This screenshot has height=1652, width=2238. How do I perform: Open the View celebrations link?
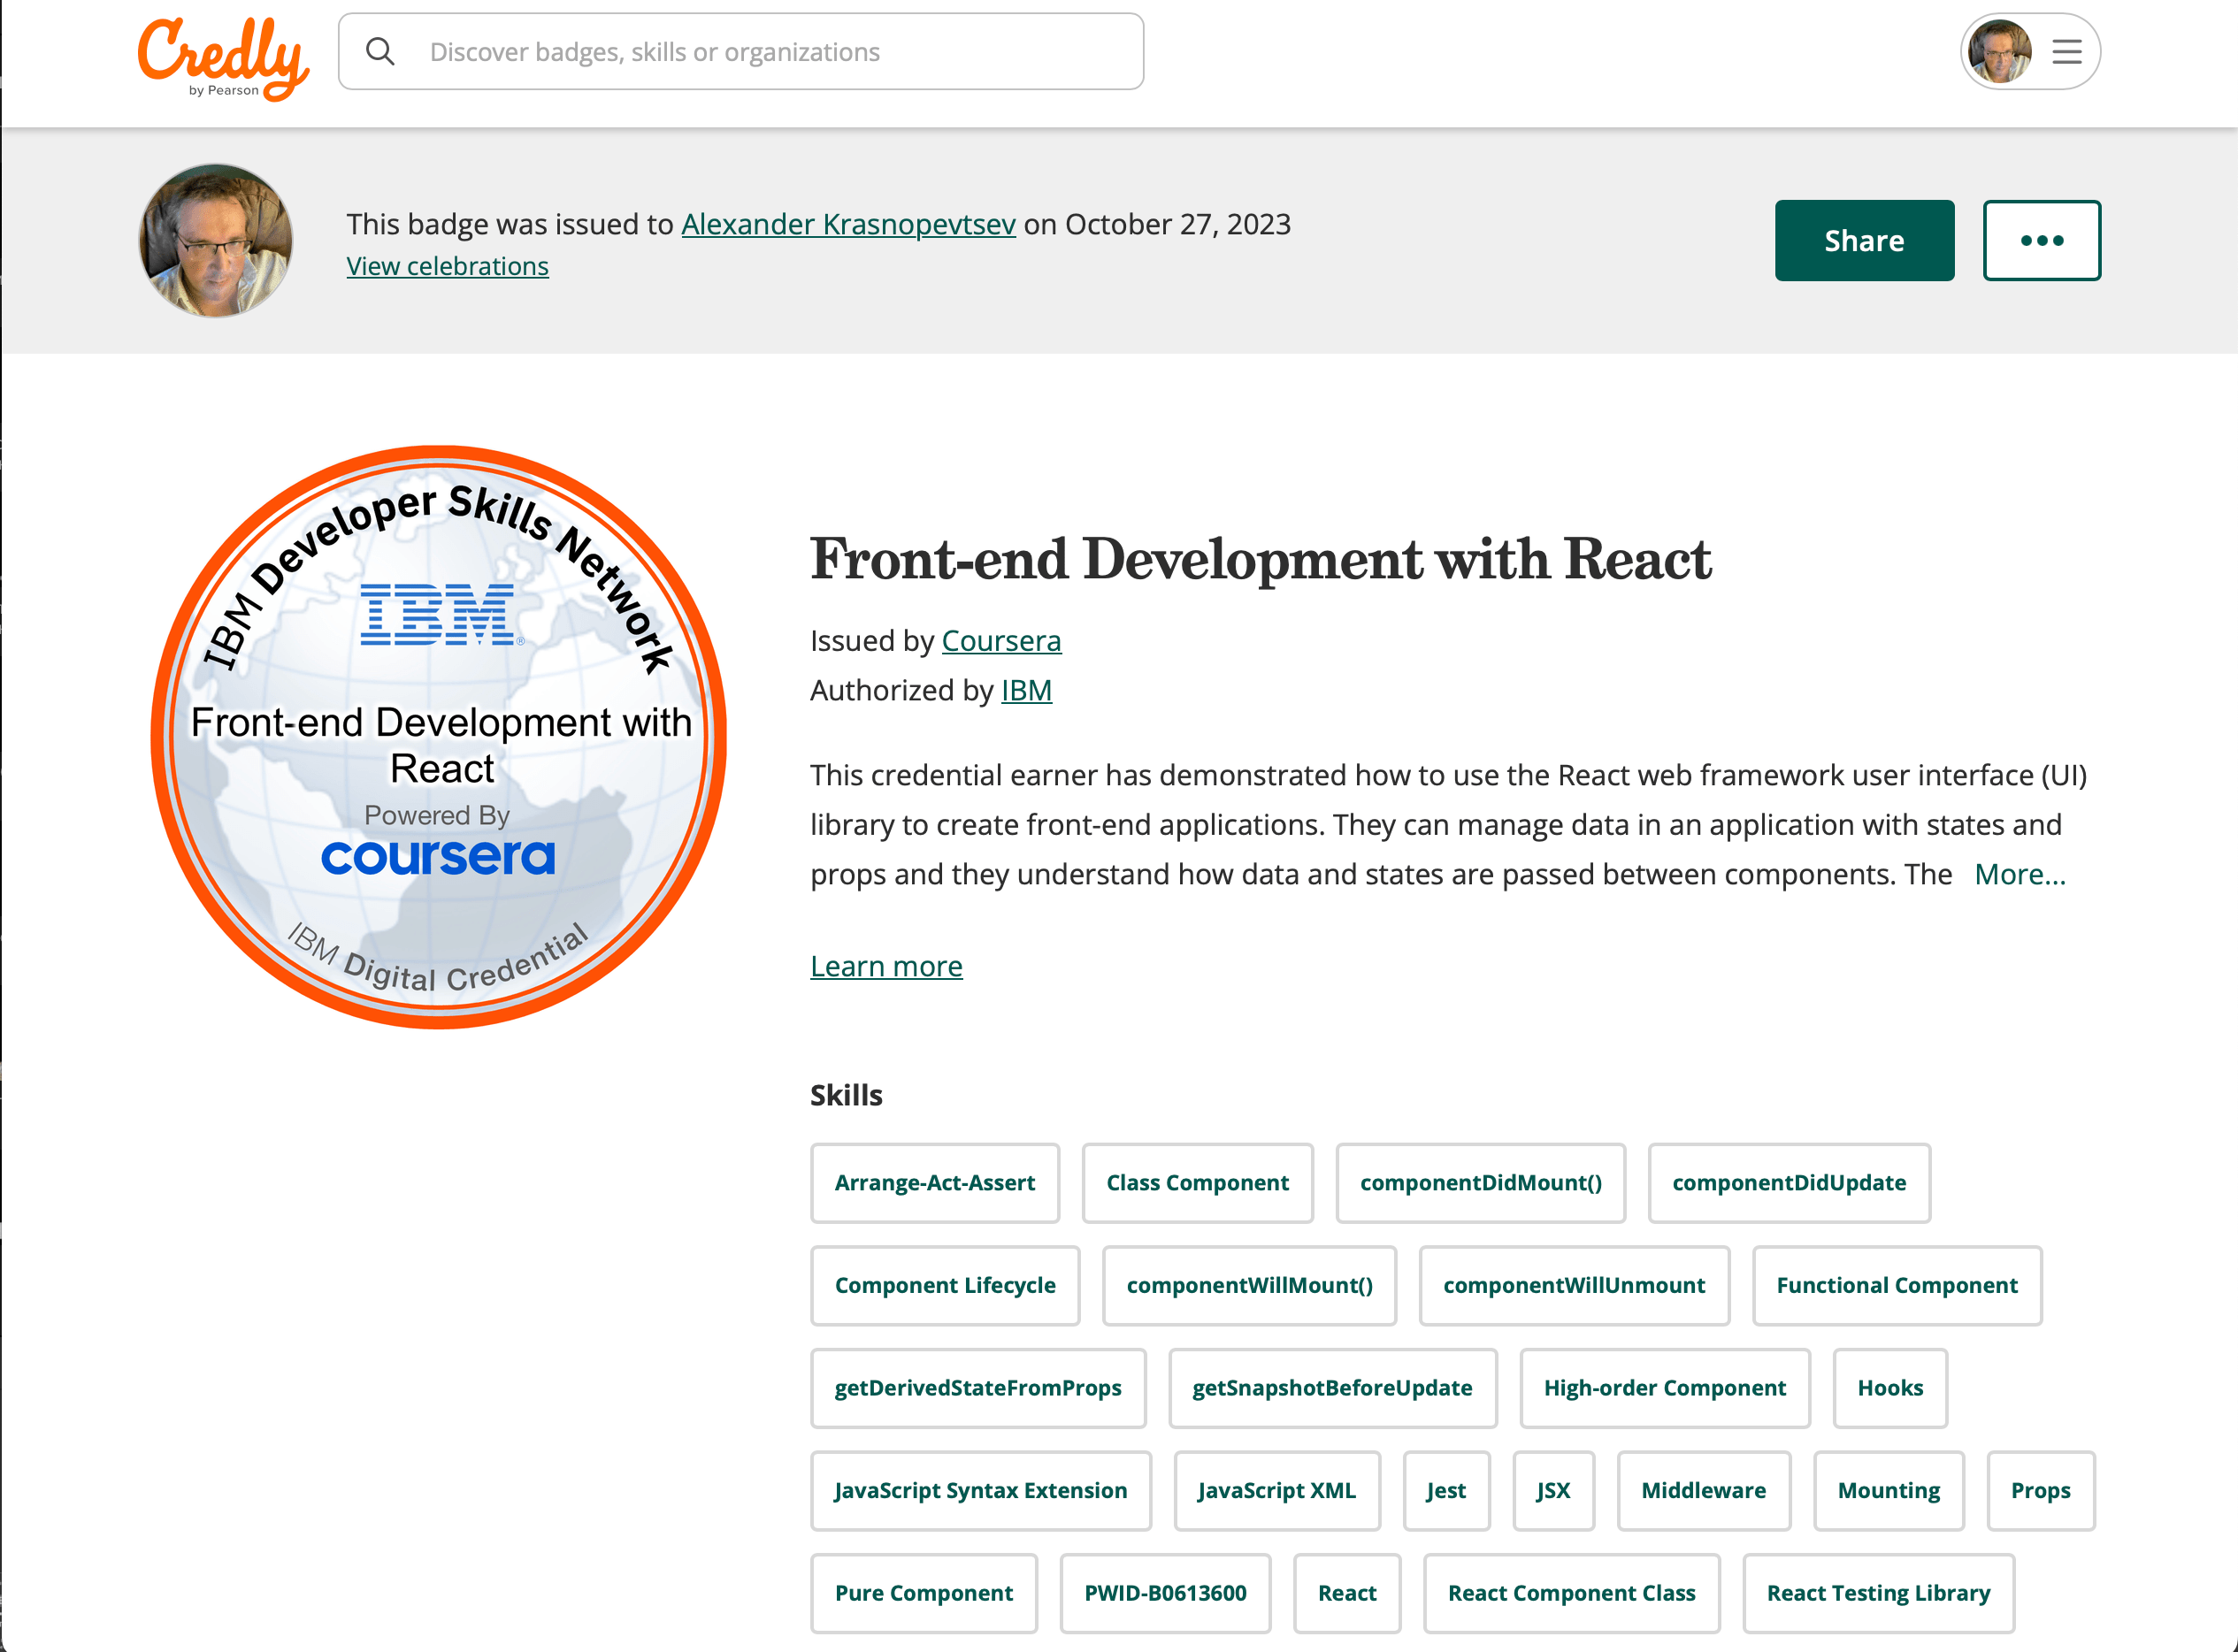pyautogui.click(x=447, y=266)
